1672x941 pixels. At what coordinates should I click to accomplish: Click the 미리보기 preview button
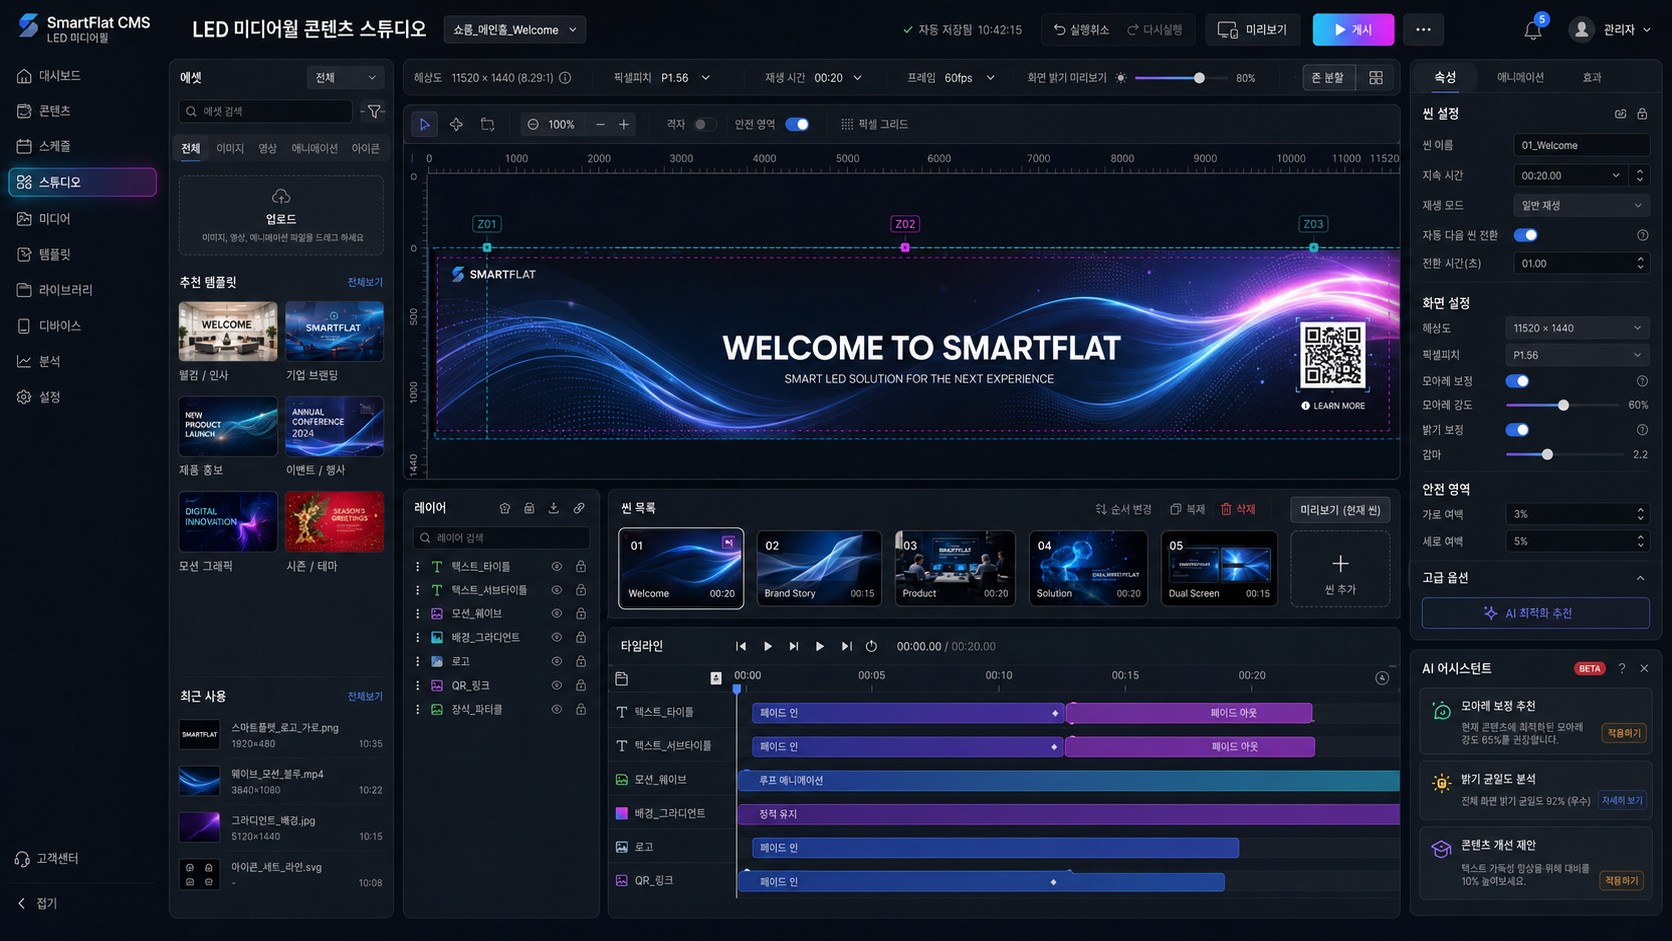click(x=1252, y=30)
